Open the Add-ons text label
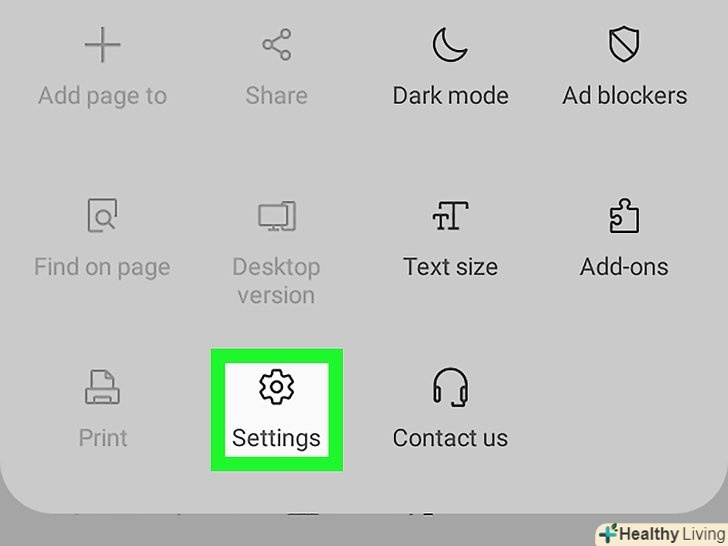 [624, 267]
